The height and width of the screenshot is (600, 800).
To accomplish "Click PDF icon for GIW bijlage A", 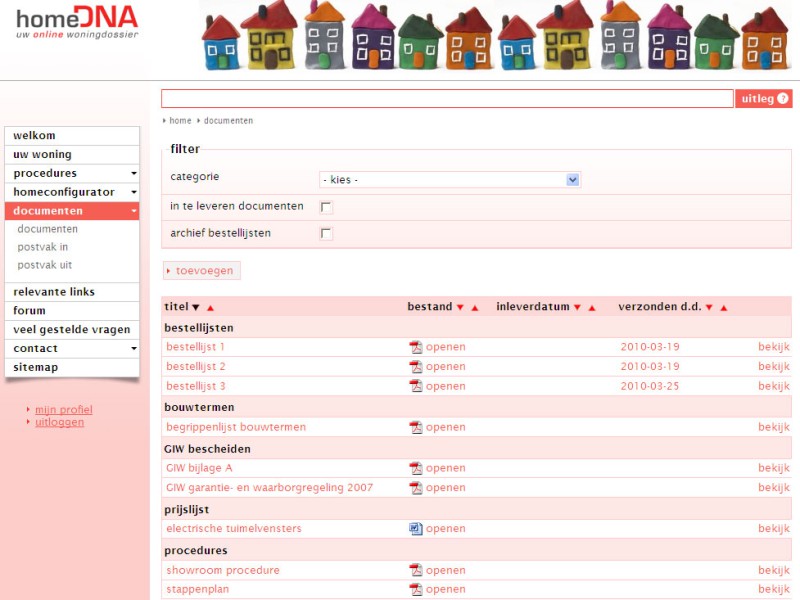I will click(x=416, y=468).
